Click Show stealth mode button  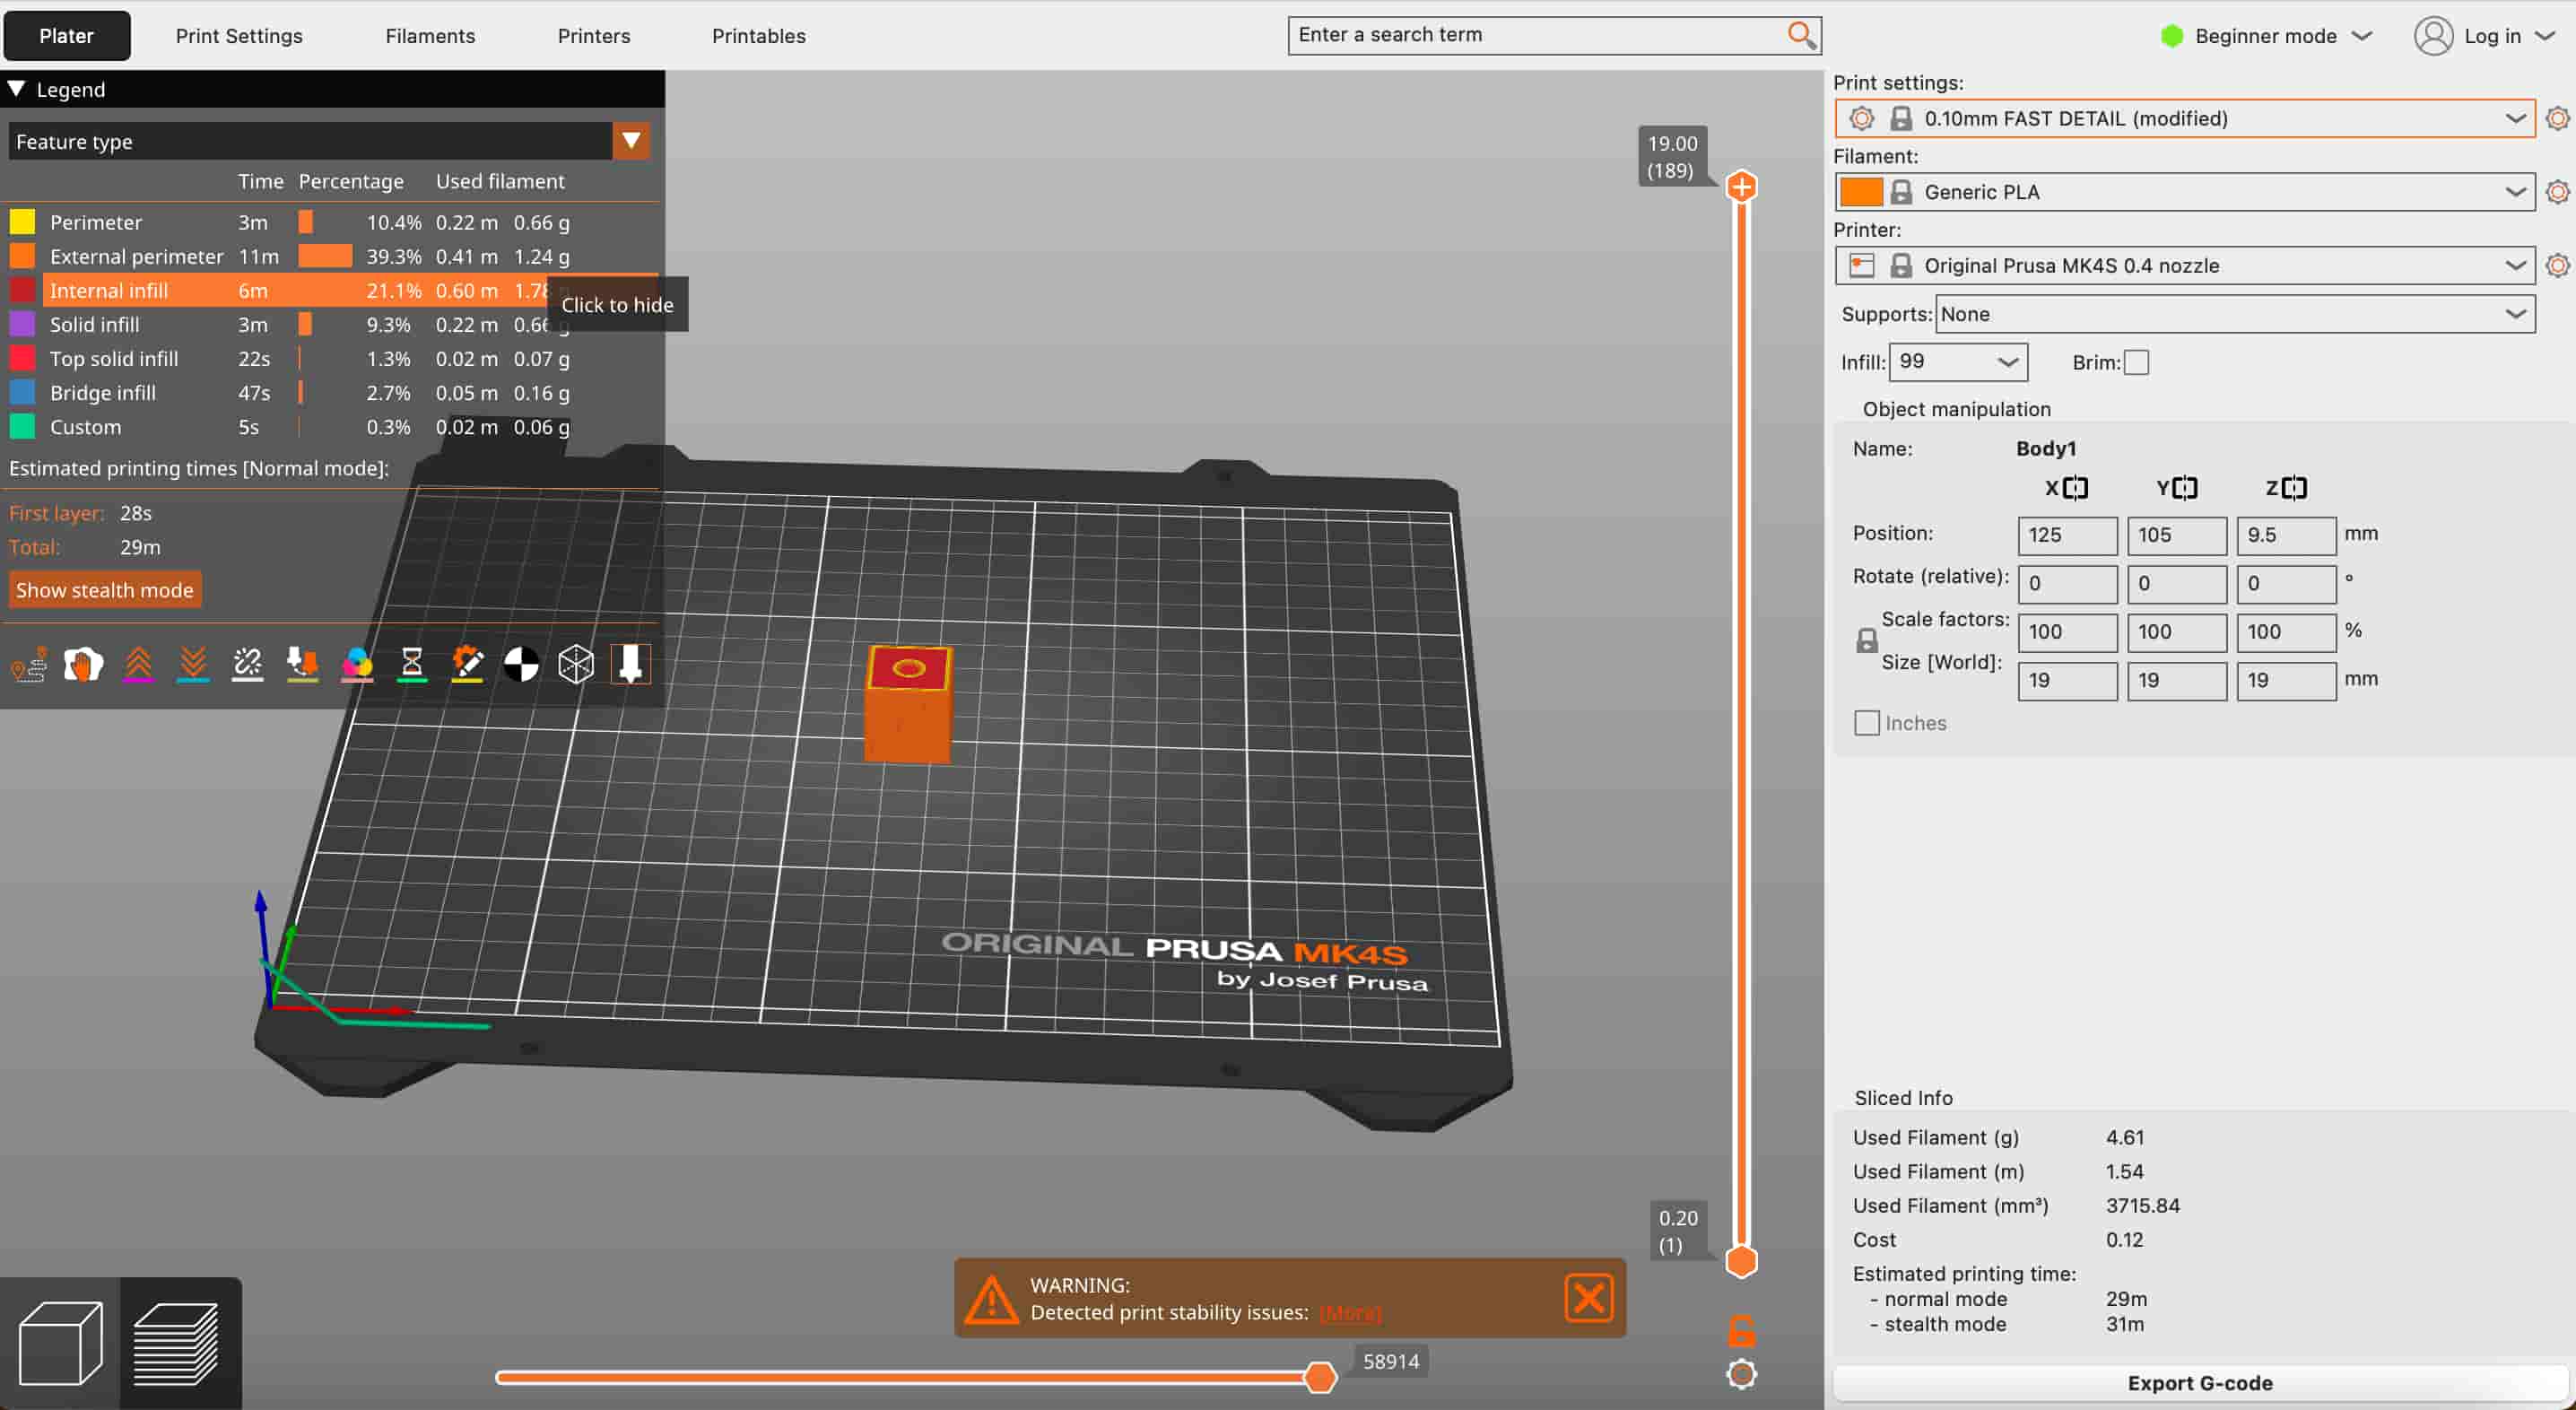click(x=104, y=590)
